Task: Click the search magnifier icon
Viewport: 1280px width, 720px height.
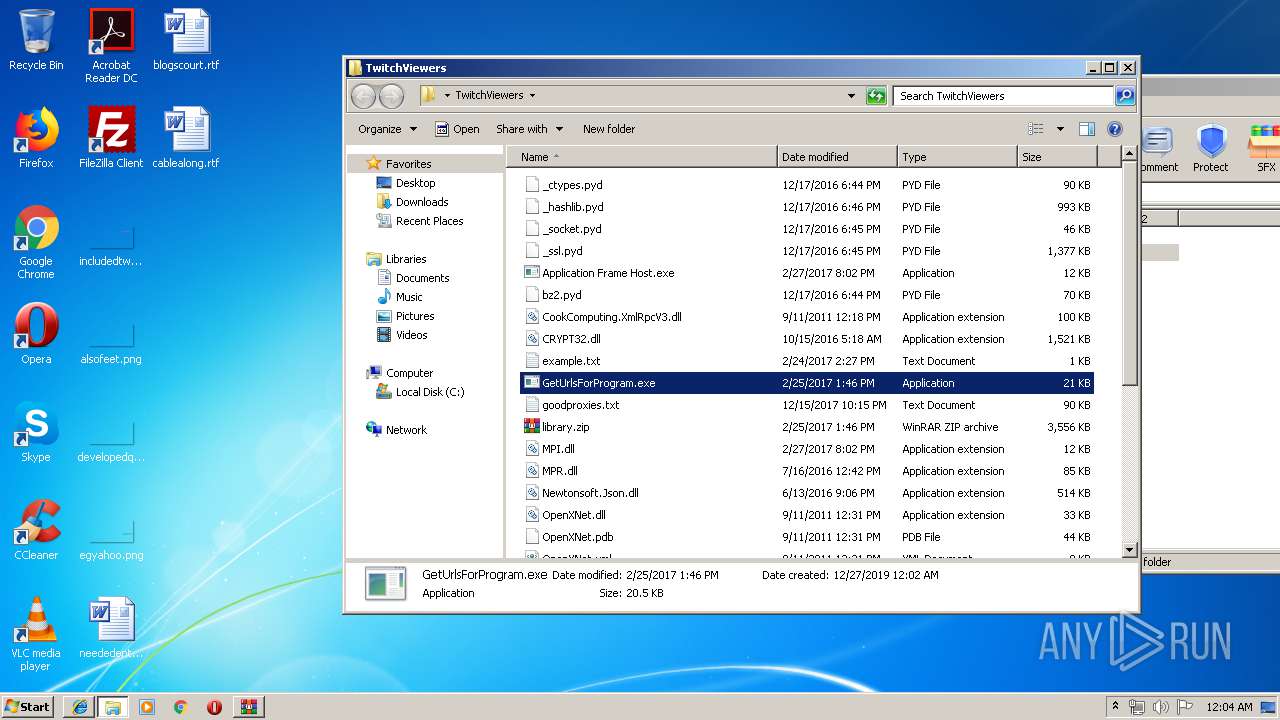Action: [1124, 96]
